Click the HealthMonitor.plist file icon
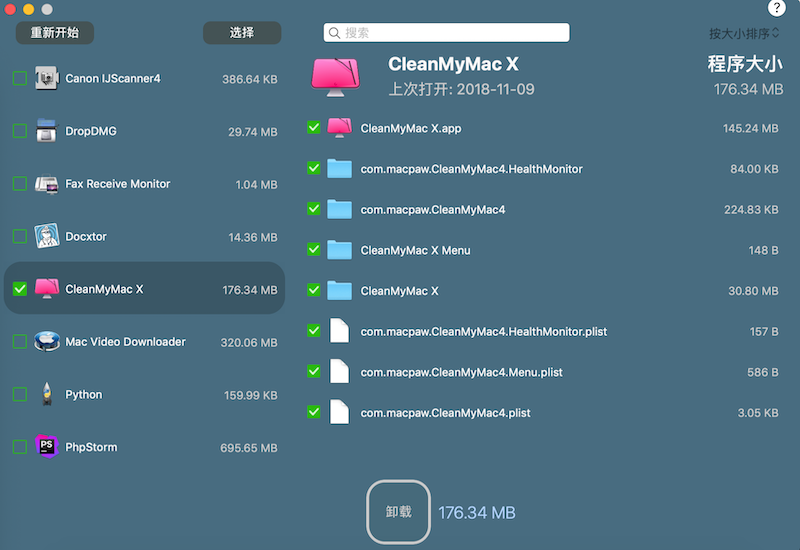The height and width of the screenshot is (550, 800). click(x=339, y=331)
